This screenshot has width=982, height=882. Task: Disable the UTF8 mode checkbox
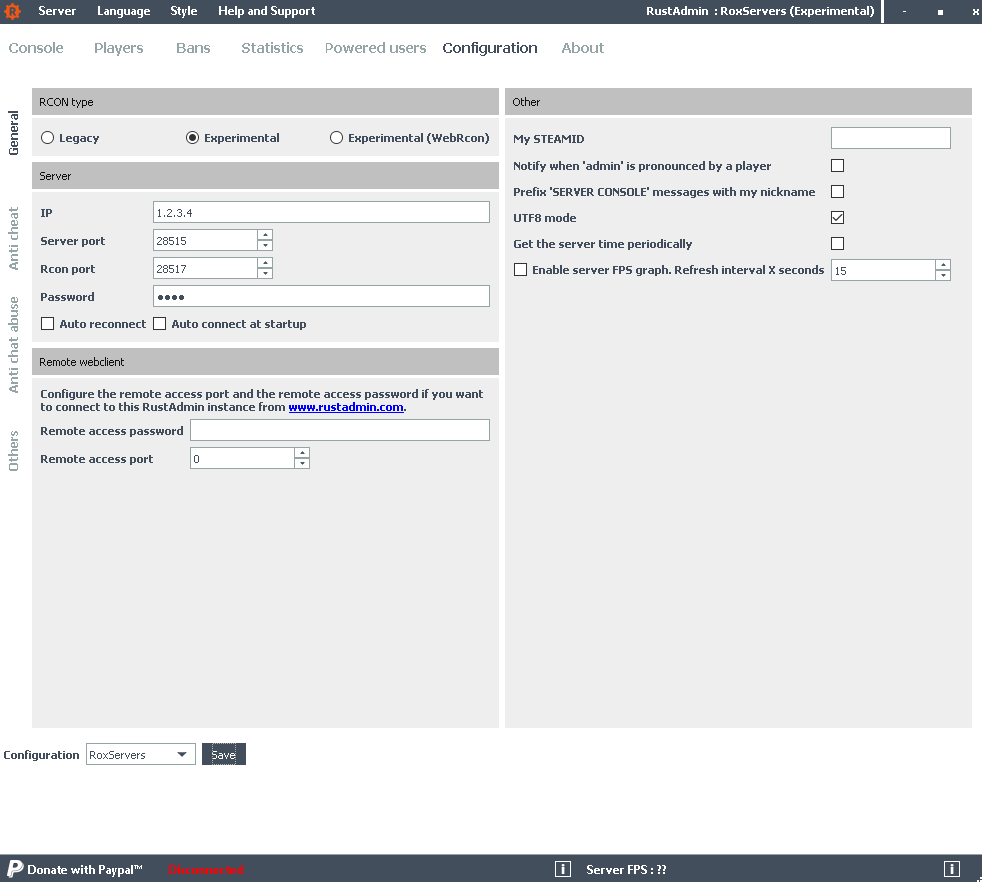pos(838,218)
